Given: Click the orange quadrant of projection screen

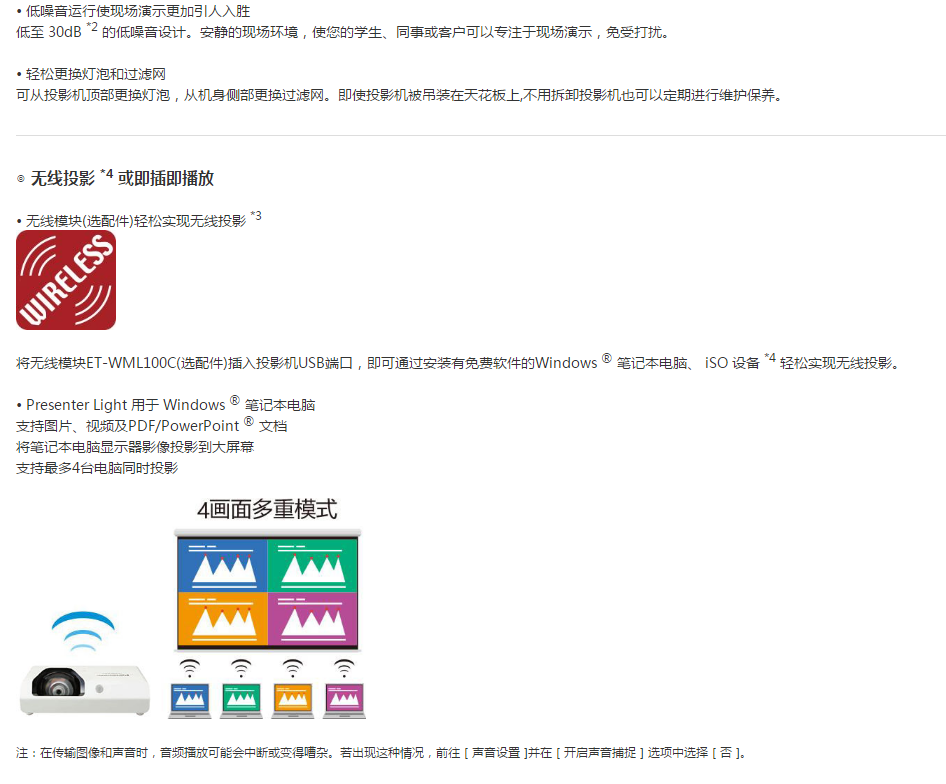Looking at the screenshot, I should (221, 618).
